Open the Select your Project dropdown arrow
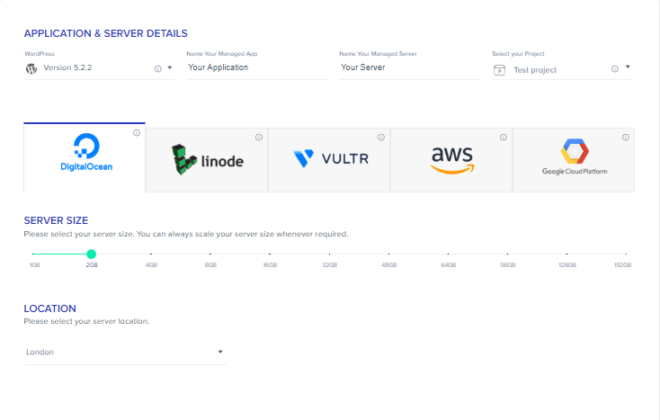 [x=628, y=66]
